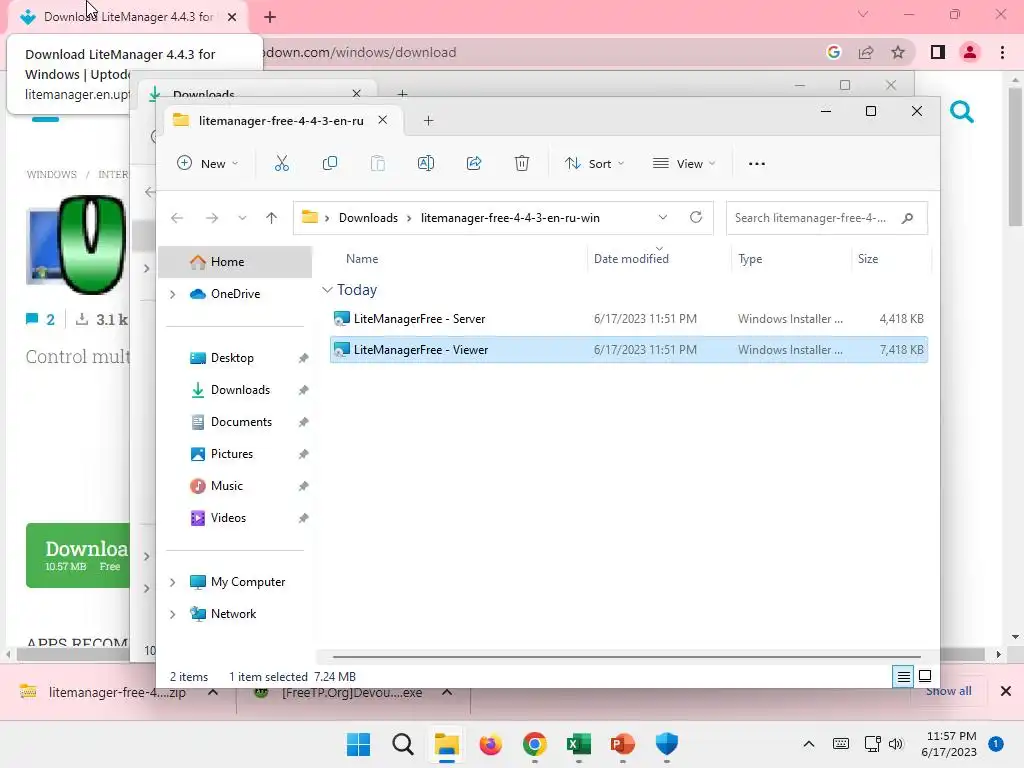Image resolution: width=1024 pixels, height=768 pixels.
Task: Click the Uptodown search magnifier
Action: [x=962, y=112]
